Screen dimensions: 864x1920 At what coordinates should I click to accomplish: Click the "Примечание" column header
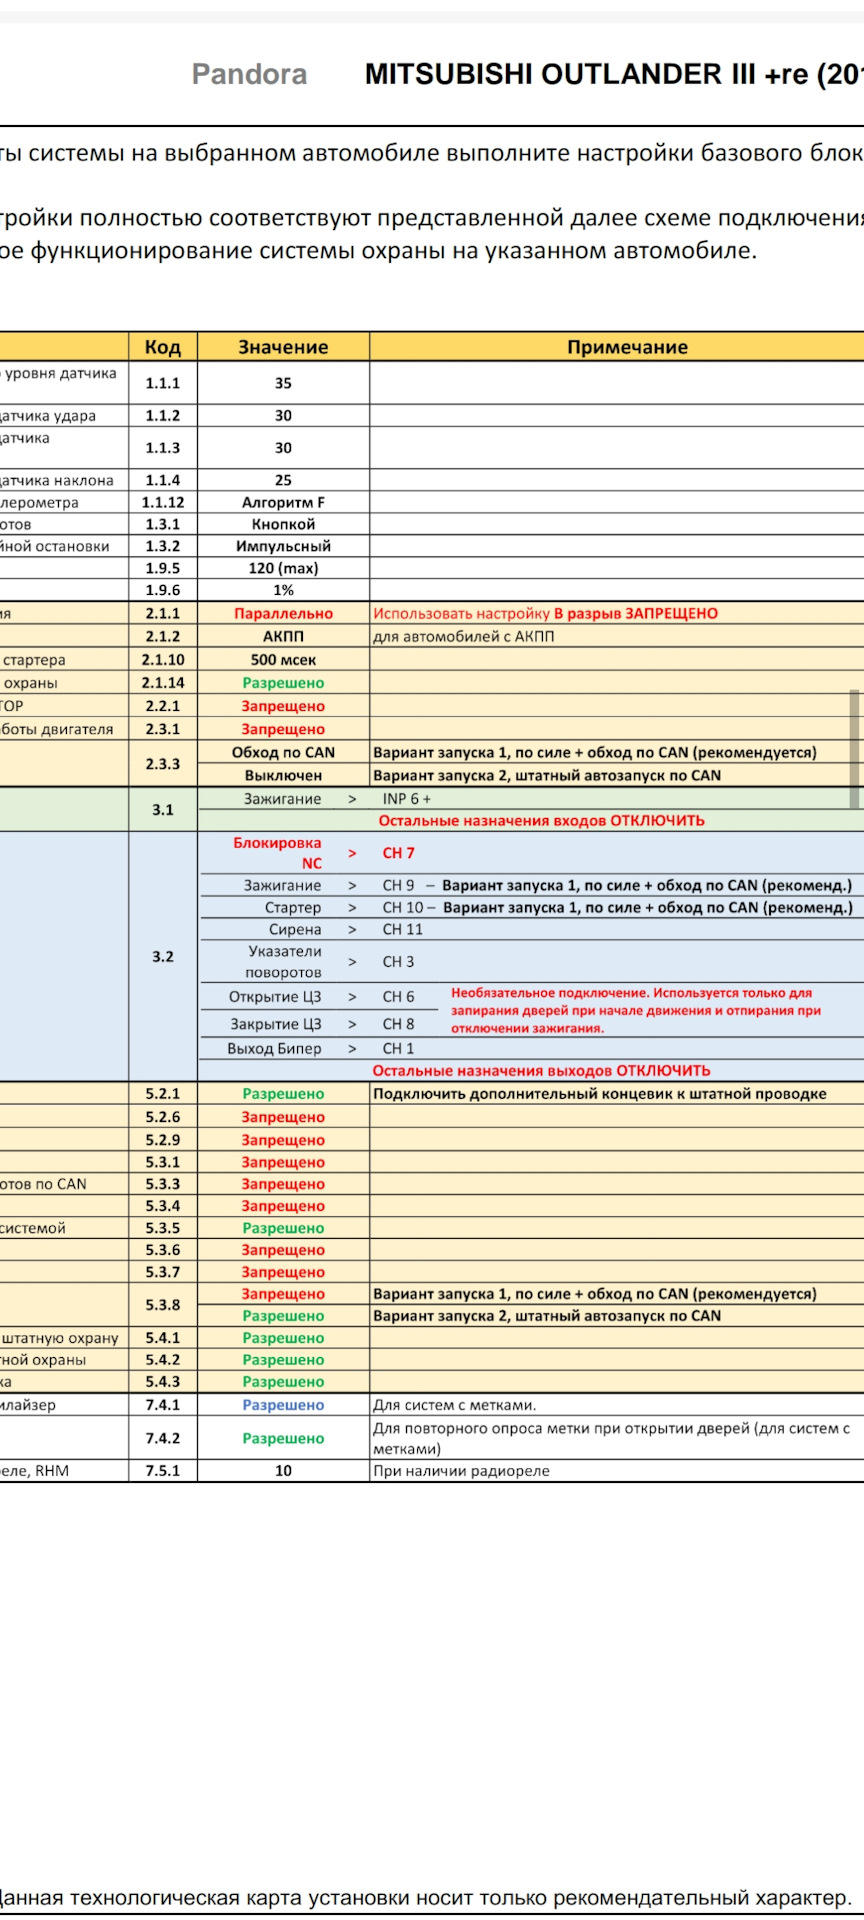tap(627, 347)
